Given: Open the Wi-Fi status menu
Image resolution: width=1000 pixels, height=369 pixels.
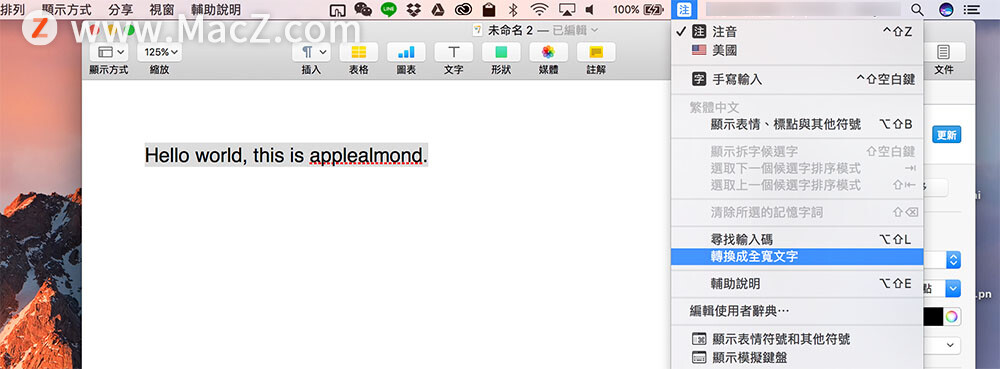Looking at the screenshot, I should [x=540, y=10].
